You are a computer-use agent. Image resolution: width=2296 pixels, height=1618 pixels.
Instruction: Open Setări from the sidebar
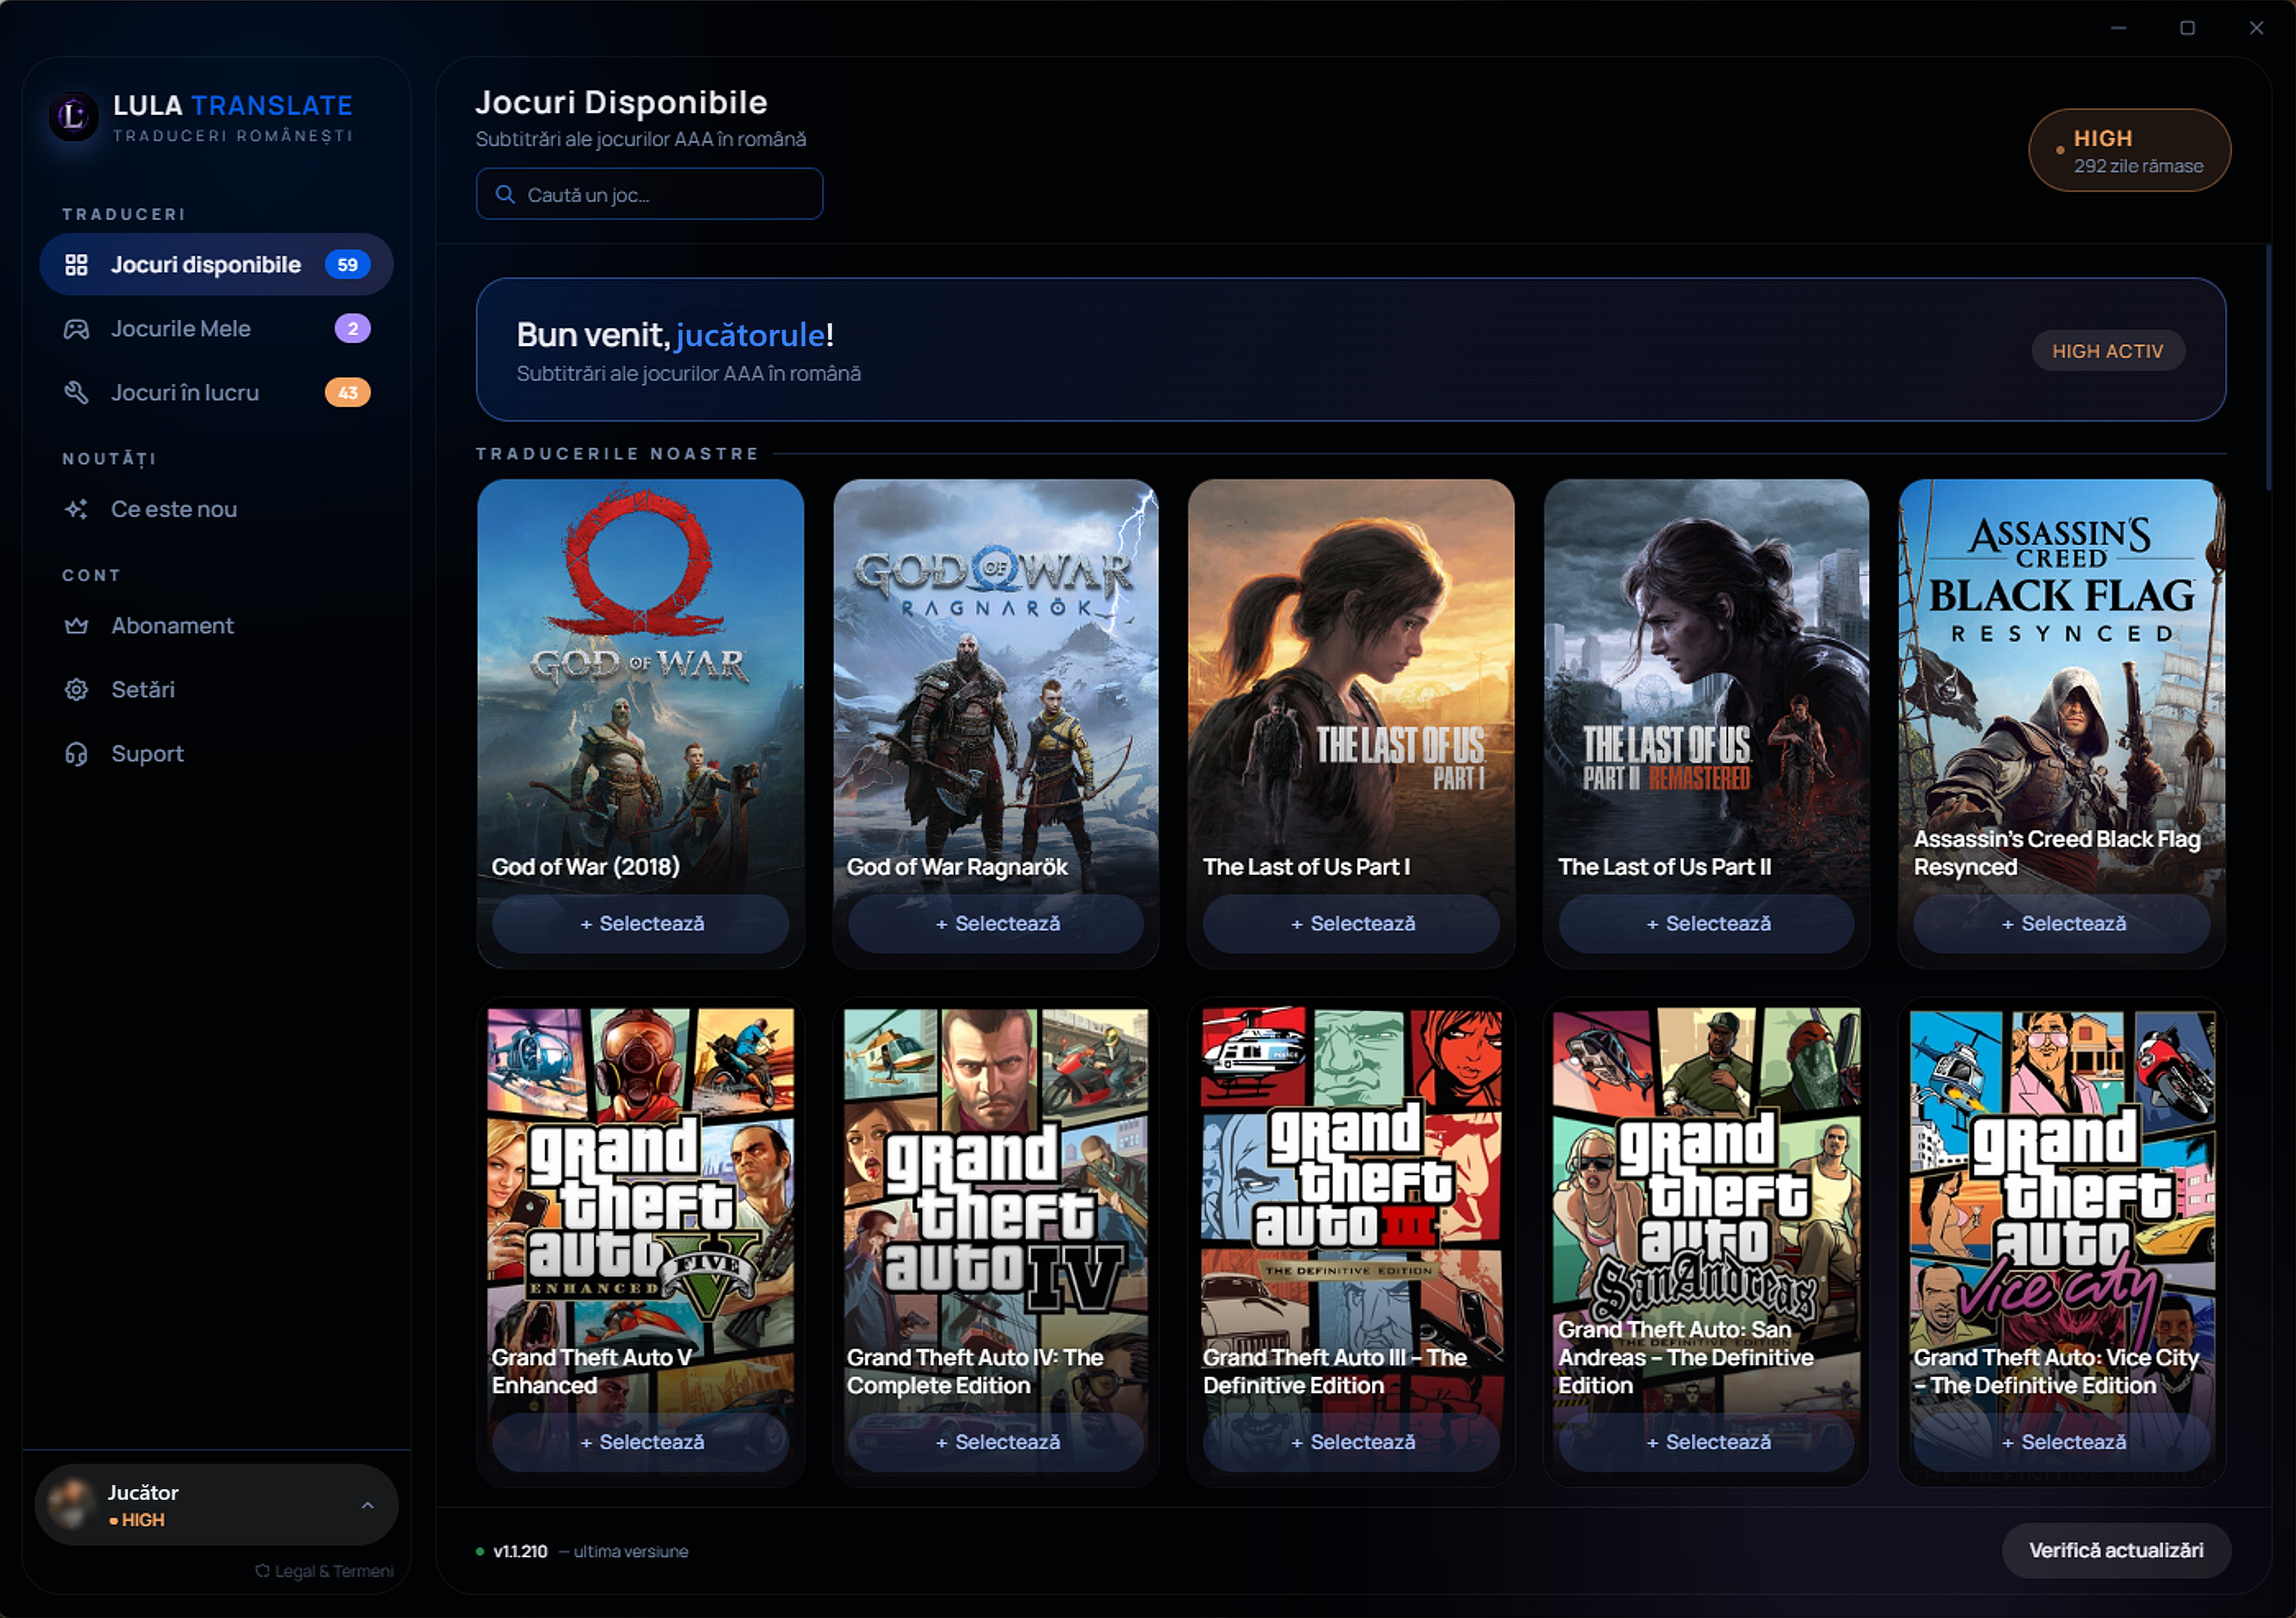click(x=216, y=690)
